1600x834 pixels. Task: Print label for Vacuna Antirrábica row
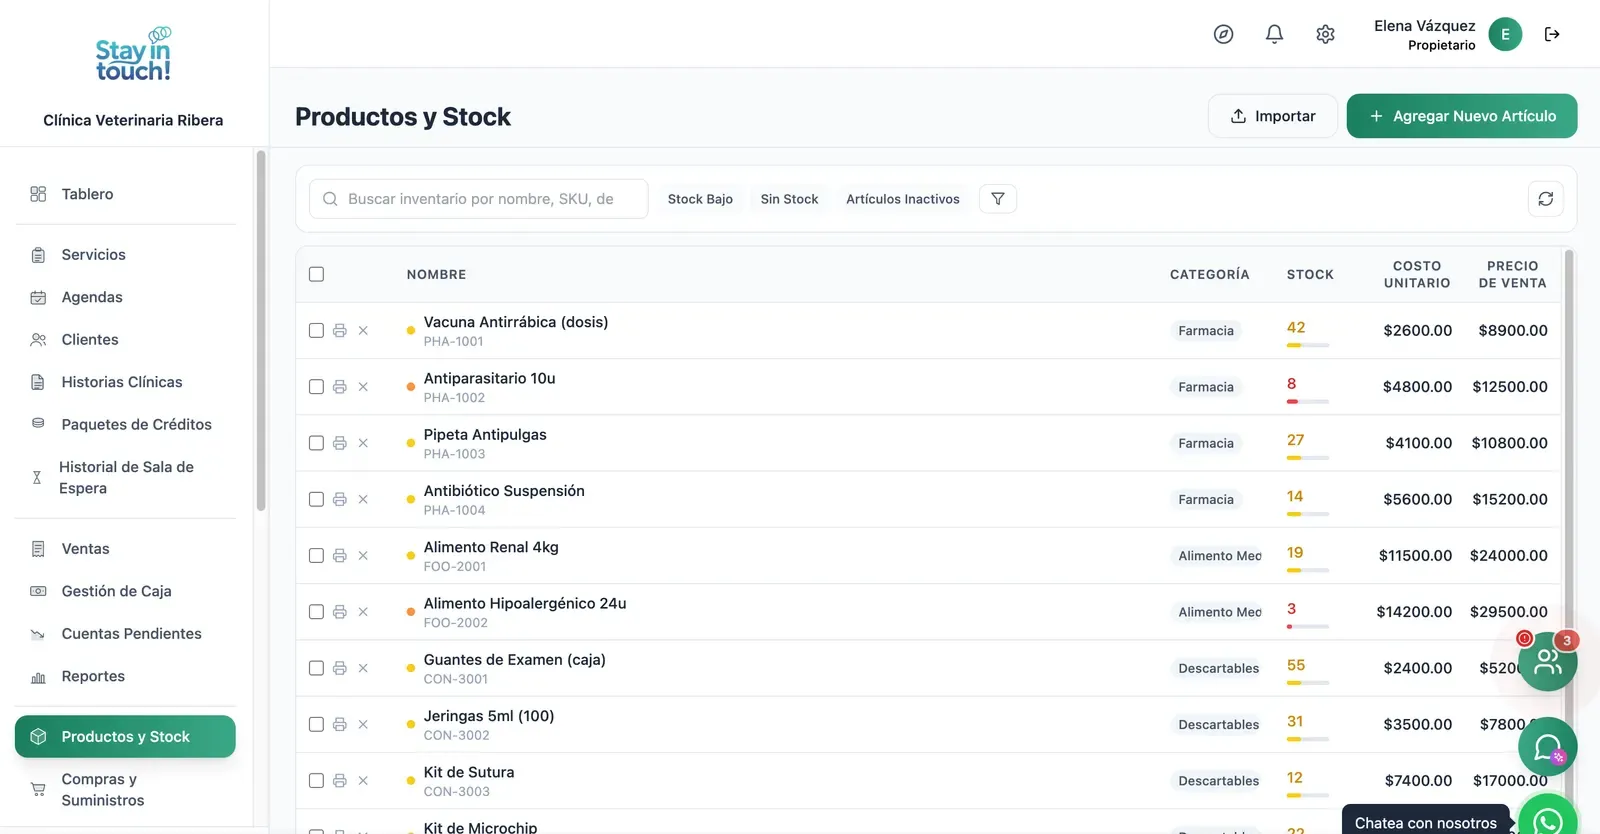coord(340,331)
